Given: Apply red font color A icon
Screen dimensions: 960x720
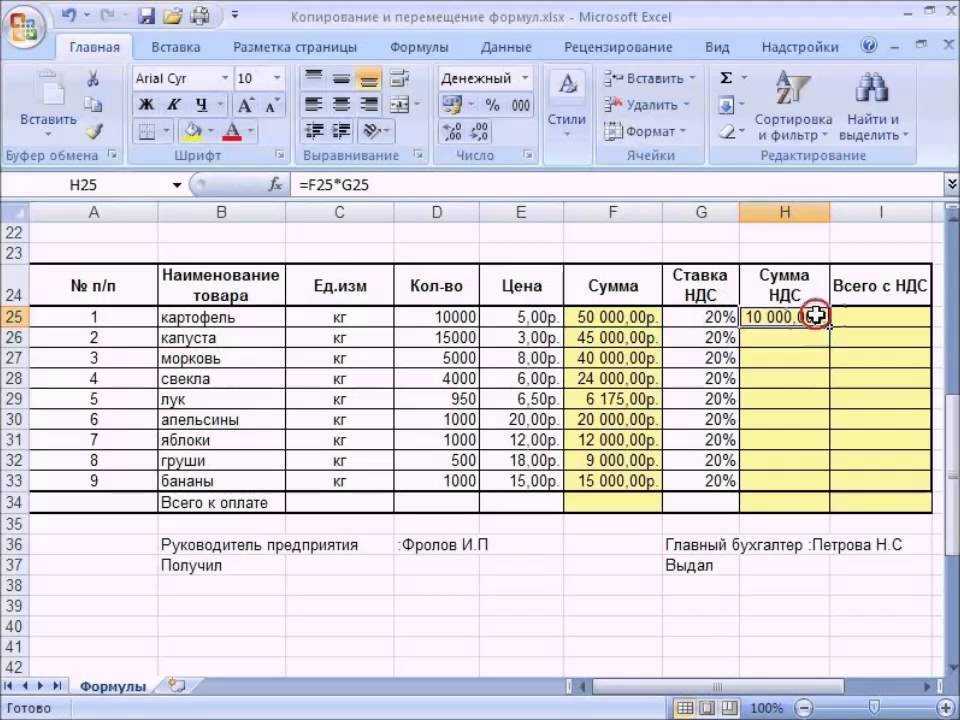Looking at the screenshot, I should point(232,131).
